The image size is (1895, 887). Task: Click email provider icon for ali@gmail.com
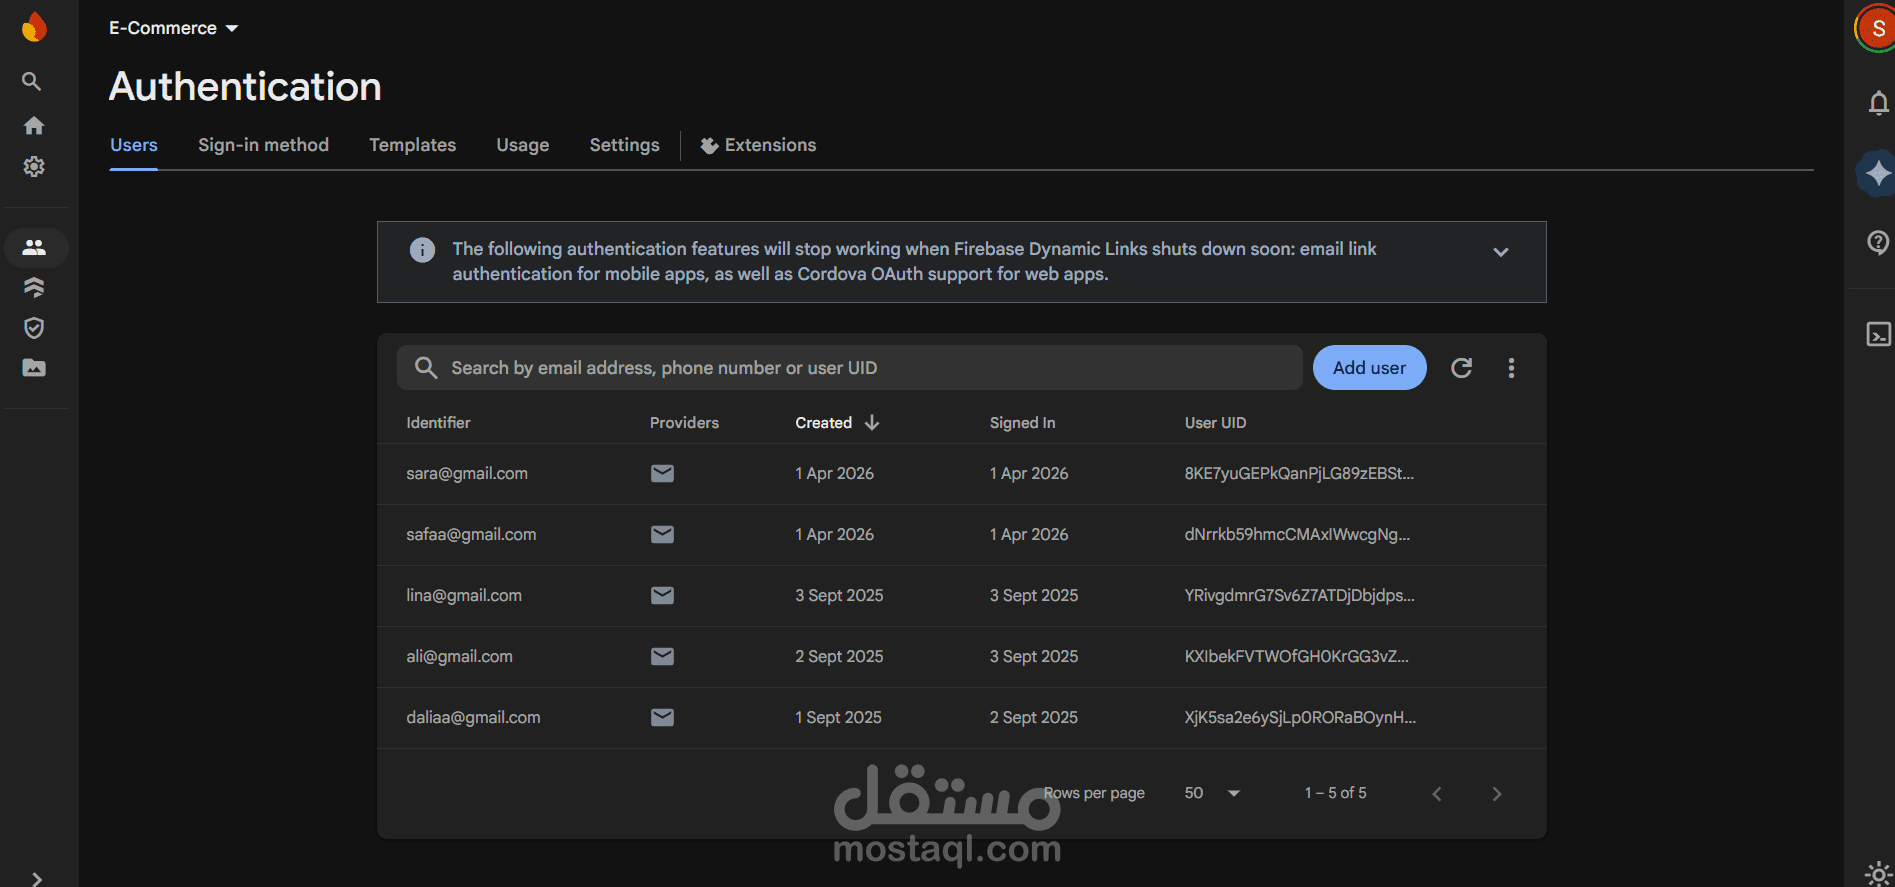pyautogui.click(x=662, y=656)
